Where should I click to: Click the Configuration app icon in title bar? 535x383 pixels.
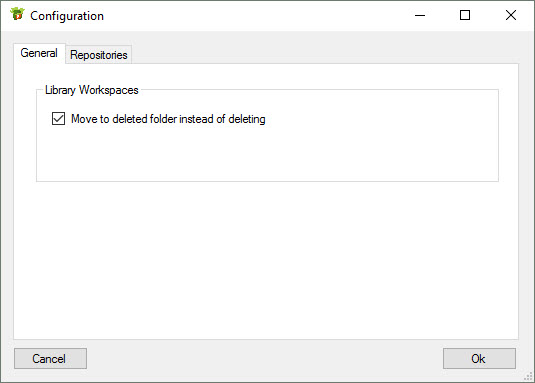tap(17, 14)
